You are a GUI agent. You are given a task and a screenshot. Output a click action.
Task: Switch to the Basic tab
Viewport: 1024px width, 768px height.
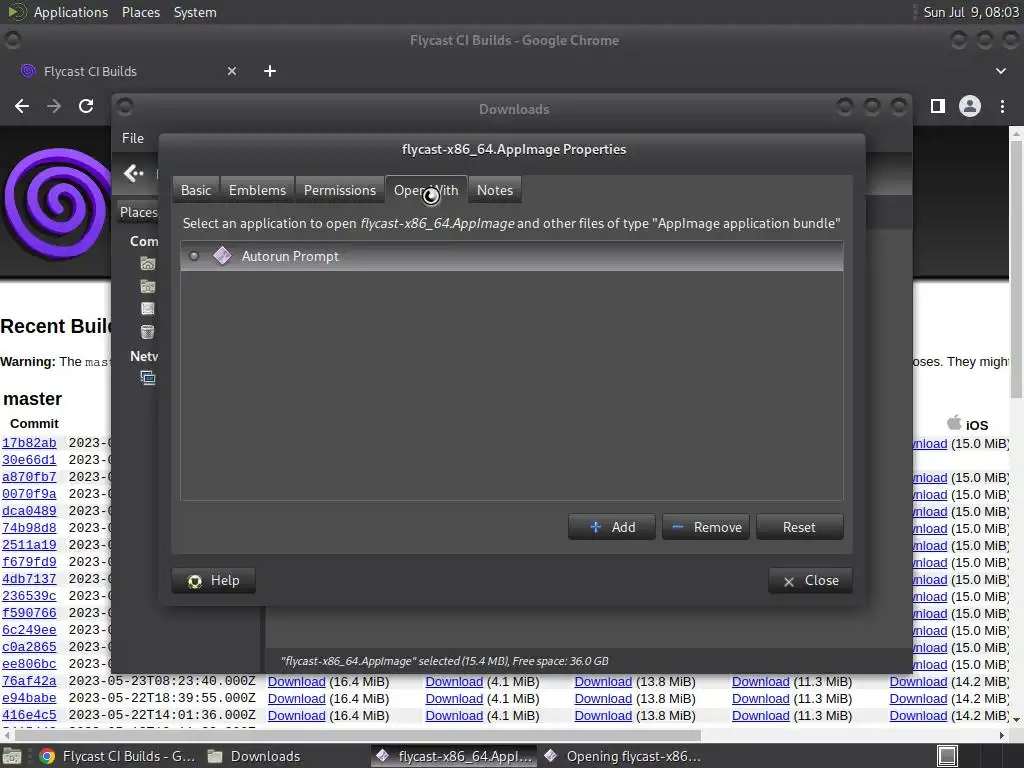click(x=196, y=190)
